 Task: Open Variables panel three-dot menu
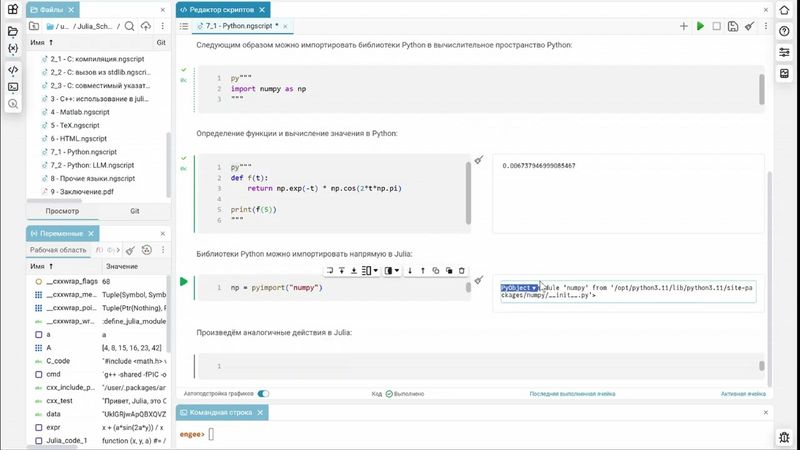coord(163,250)
